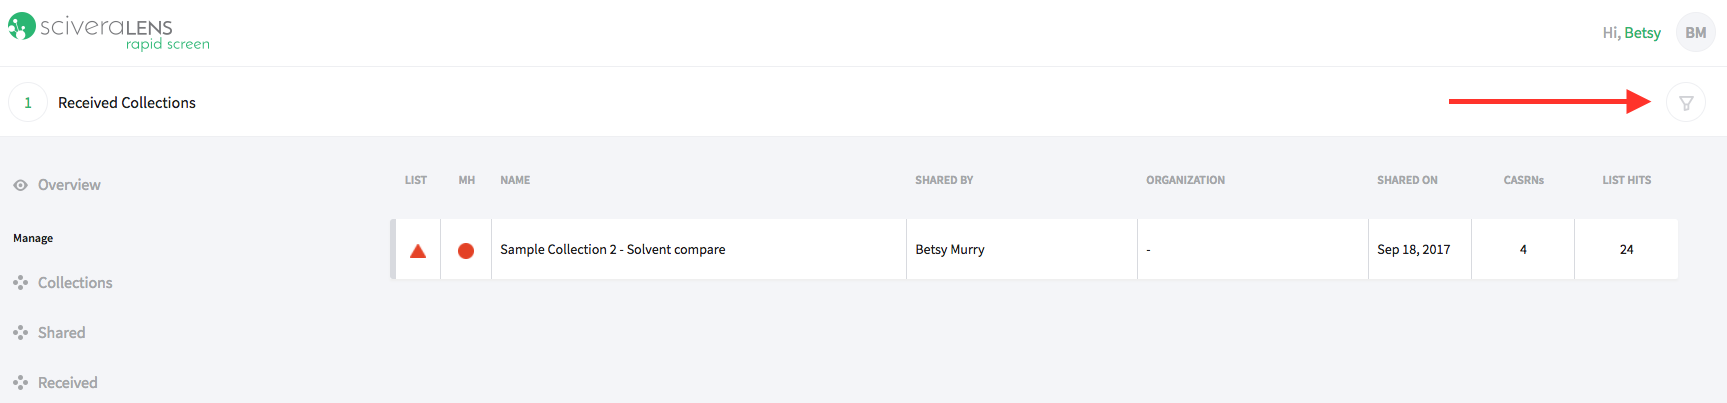Image resolution: width=1727 pixels, height=403 pixels.
Task: Click the Collections sidebar icon
Action: pos(20,283)
